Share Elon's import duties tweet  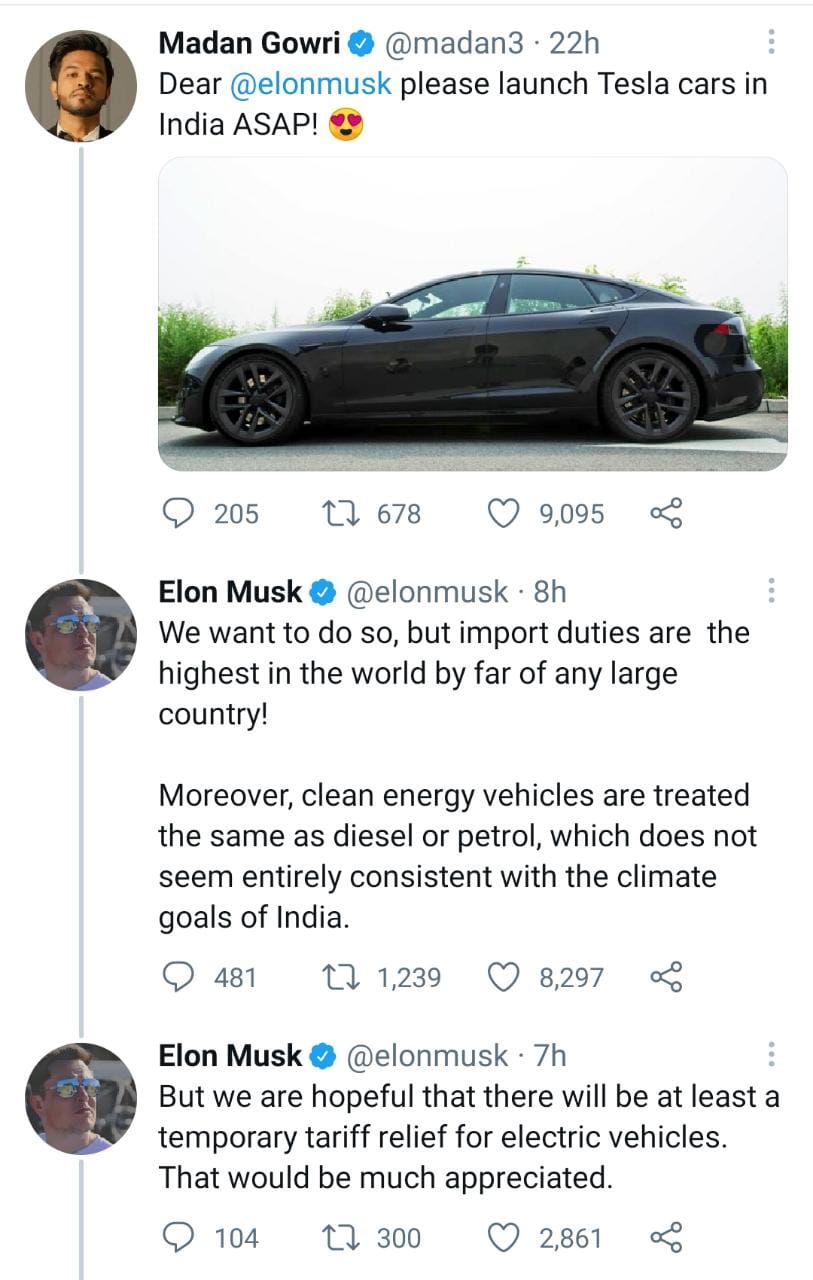(x=666, y=976)
